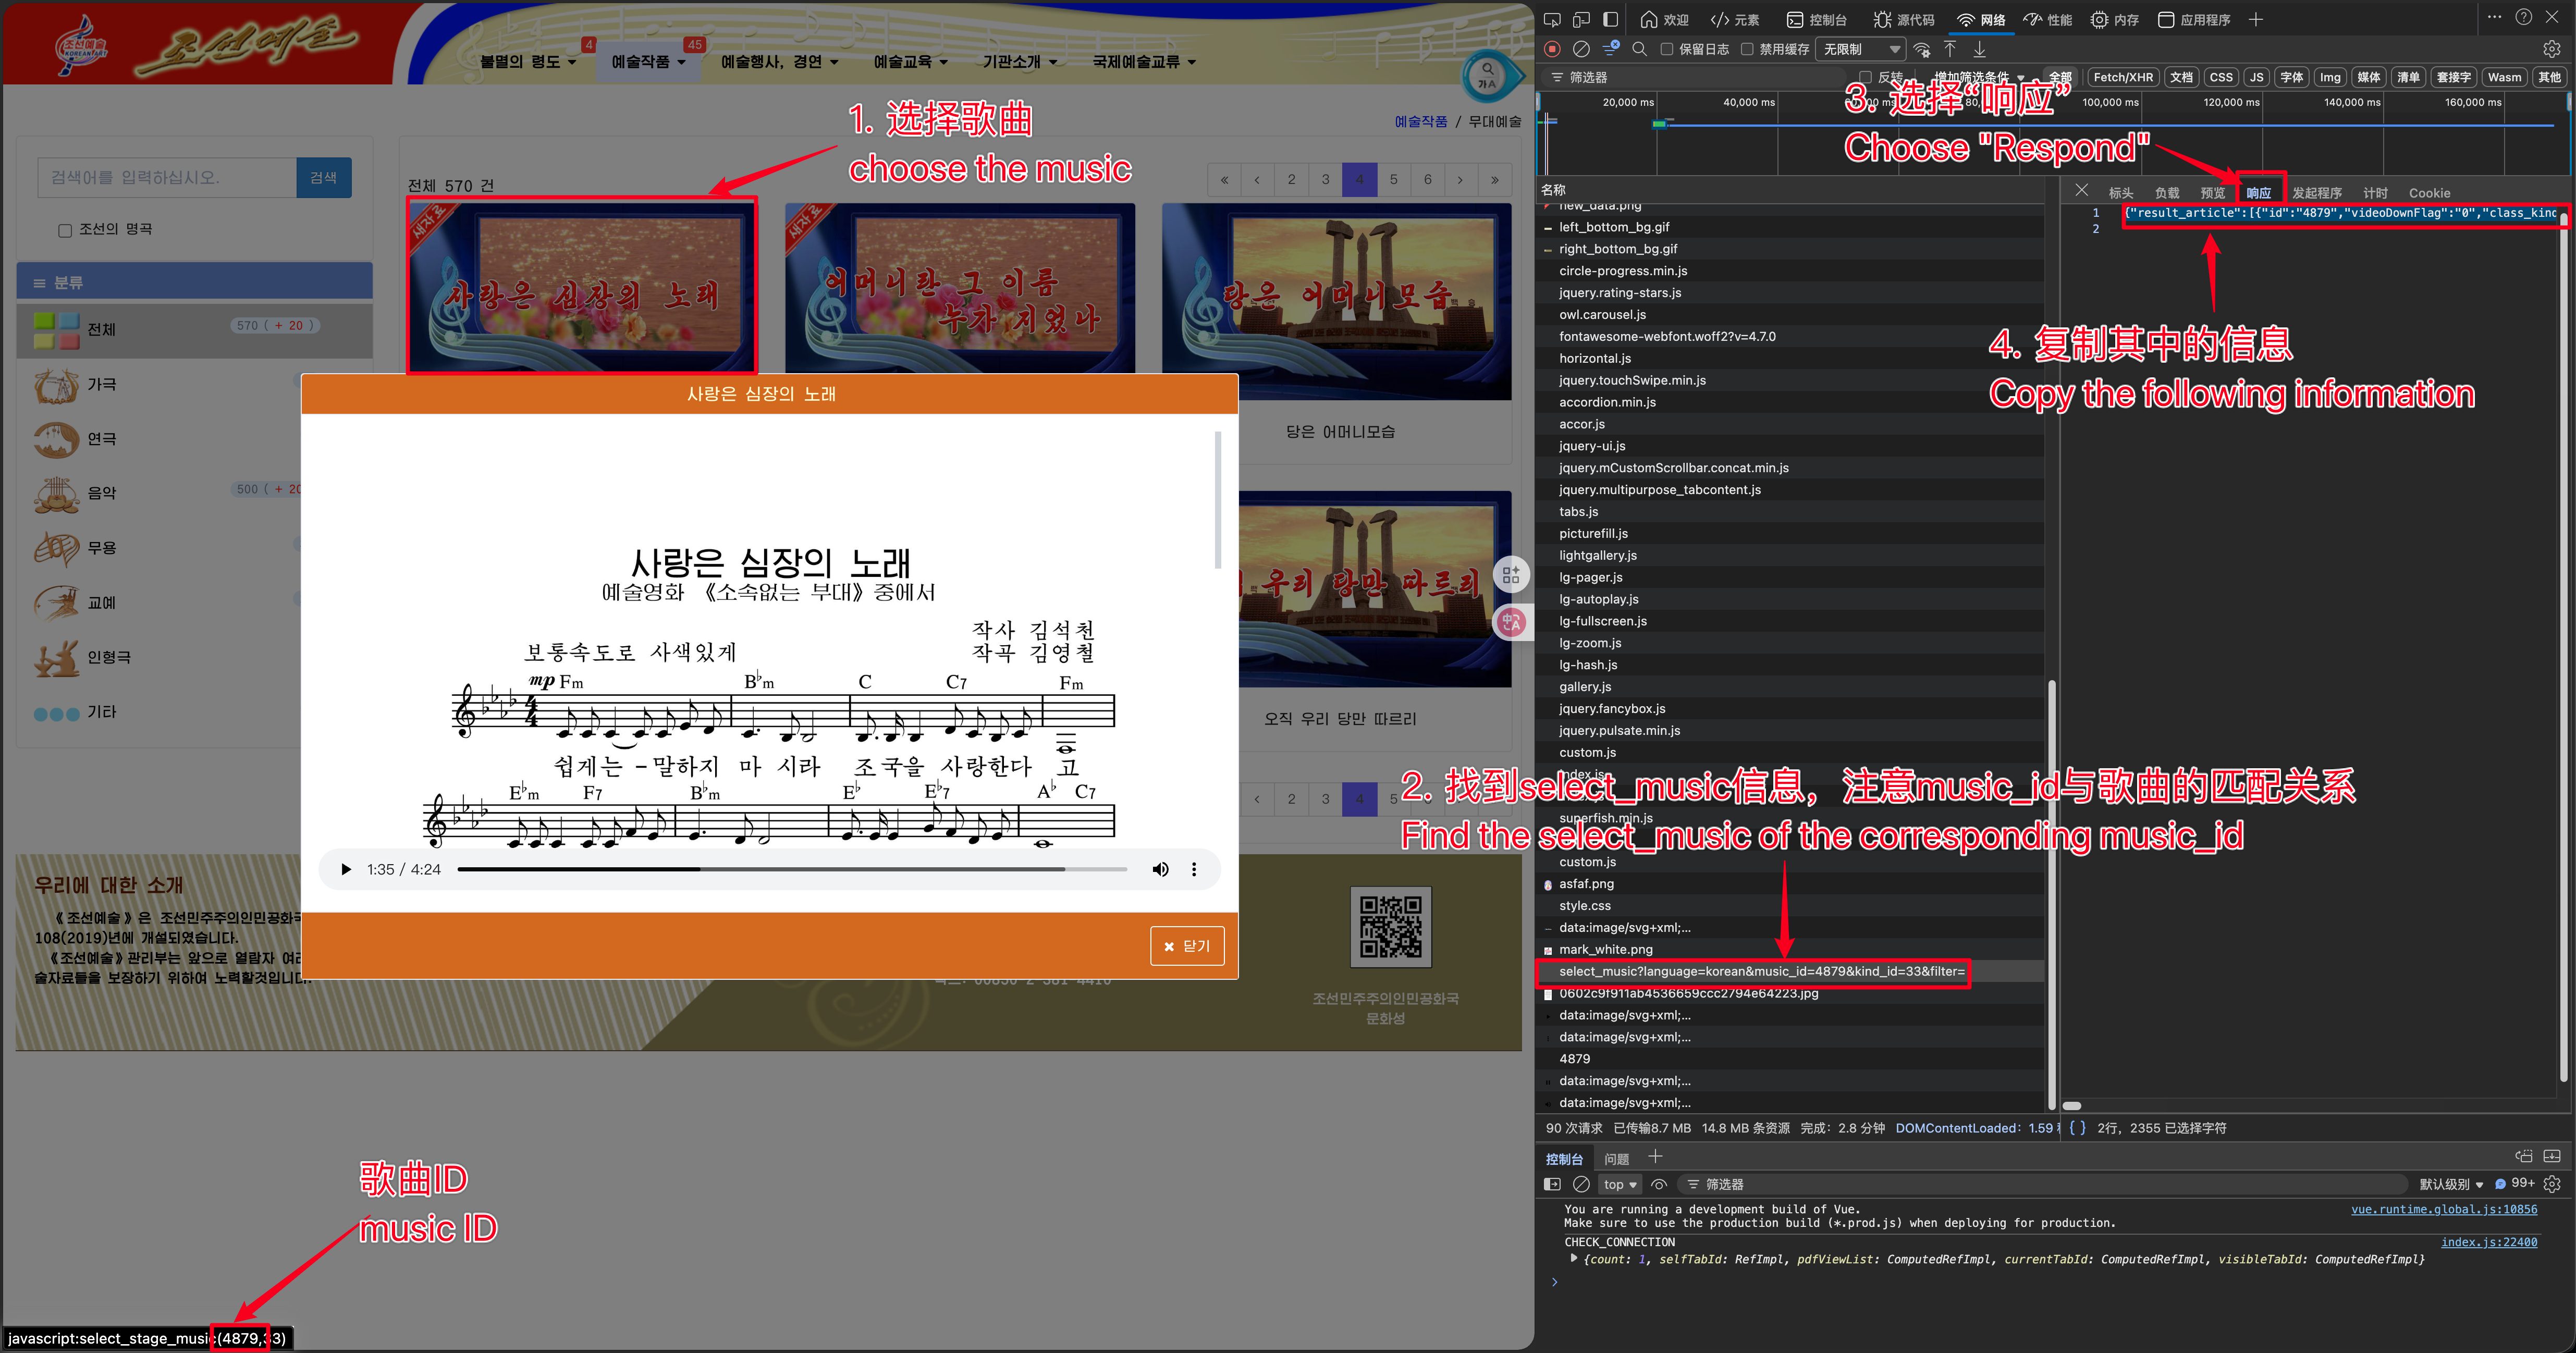Screen dimensions: 2576x1353
Task: Check the 조선의 명곡 checkbox
Action: (x=65, y=230)
